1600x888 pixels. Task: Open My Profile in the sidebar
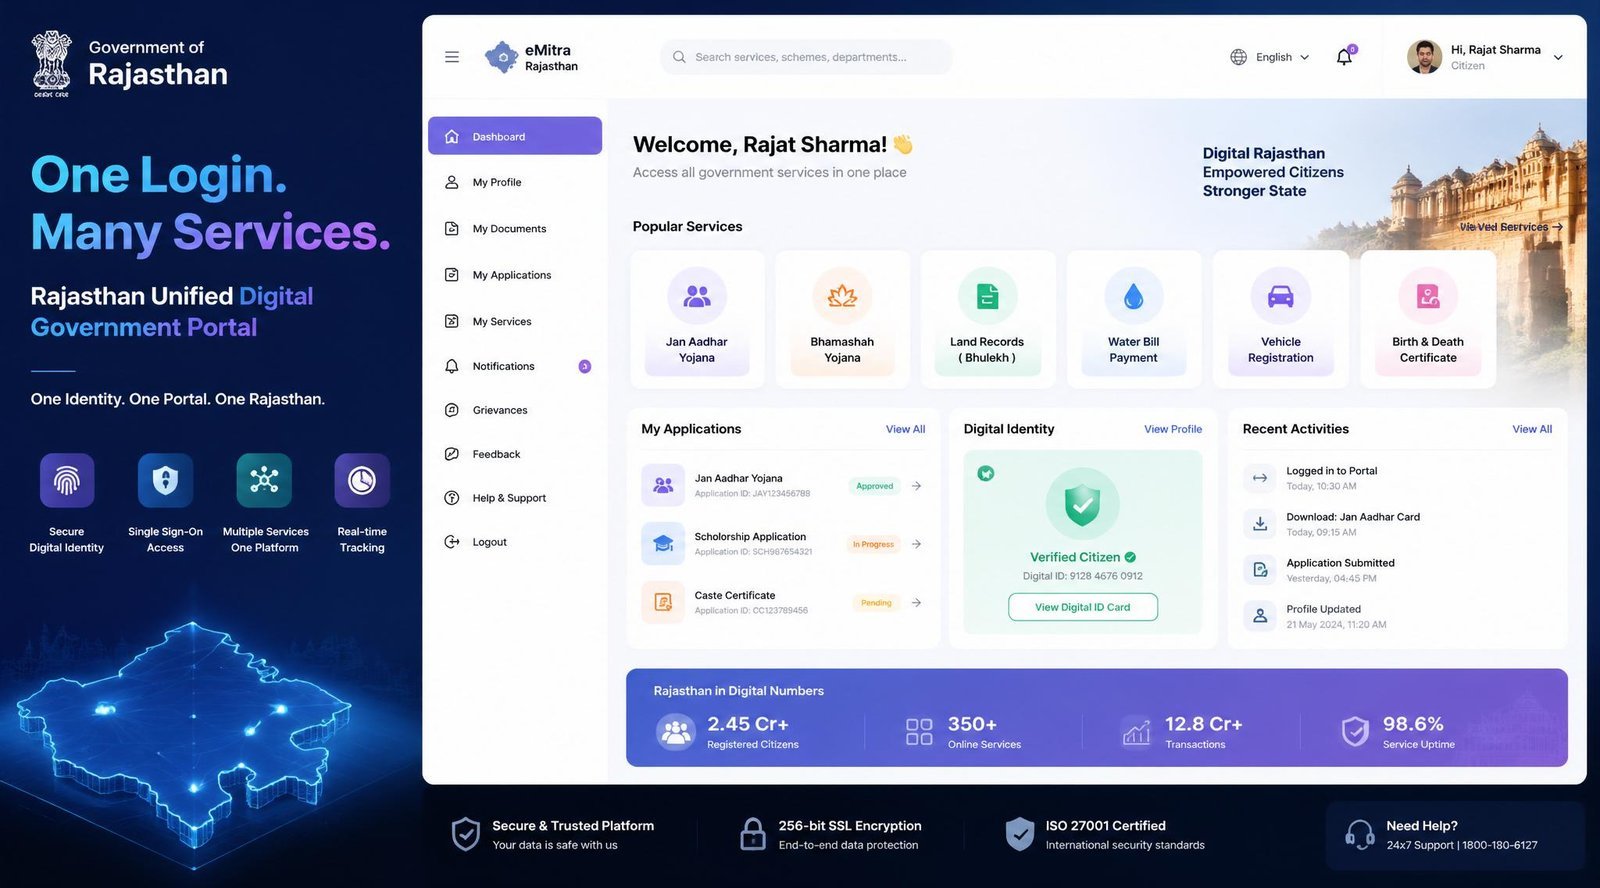pyautogui.click(x=515, y=182)
